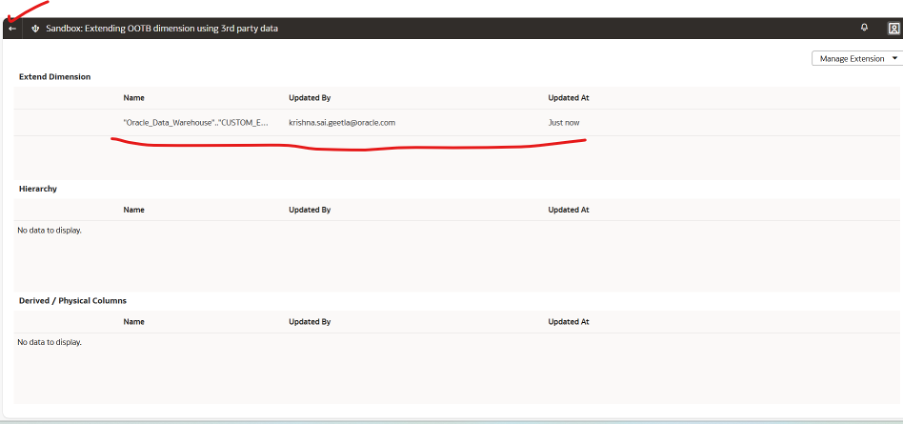Click Derived / Physical Columns heading

(x=73, y=301)
